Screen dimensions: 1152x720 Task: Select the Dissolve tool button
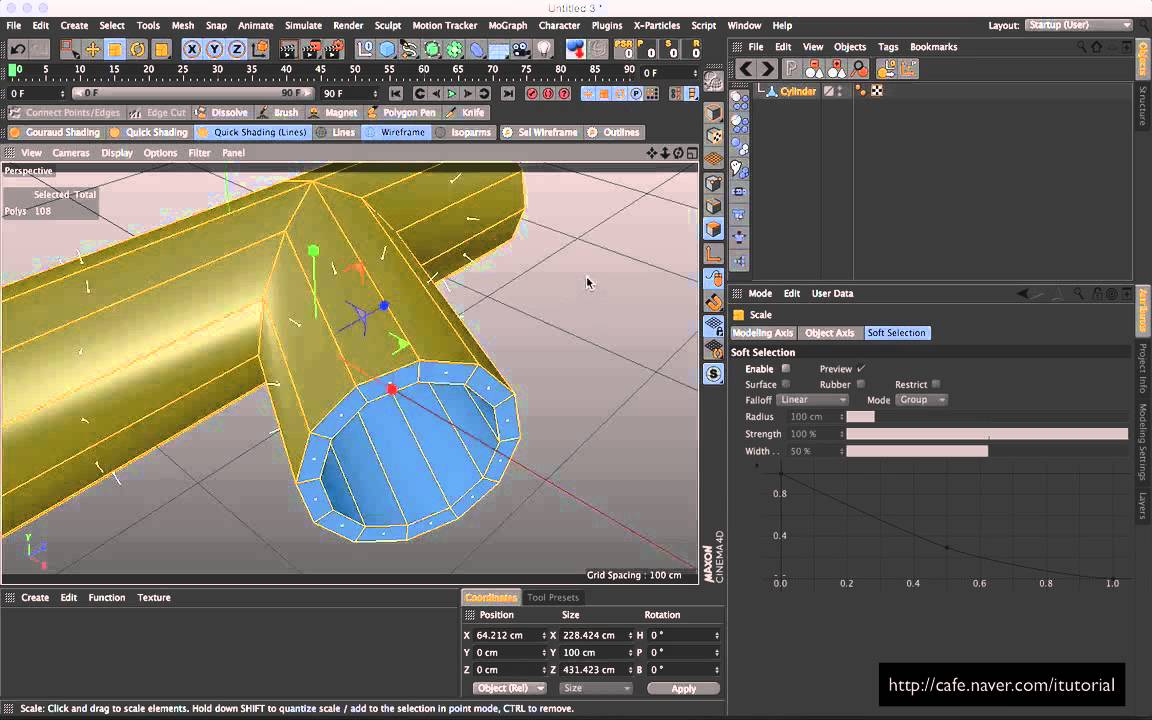pos(223,112)
